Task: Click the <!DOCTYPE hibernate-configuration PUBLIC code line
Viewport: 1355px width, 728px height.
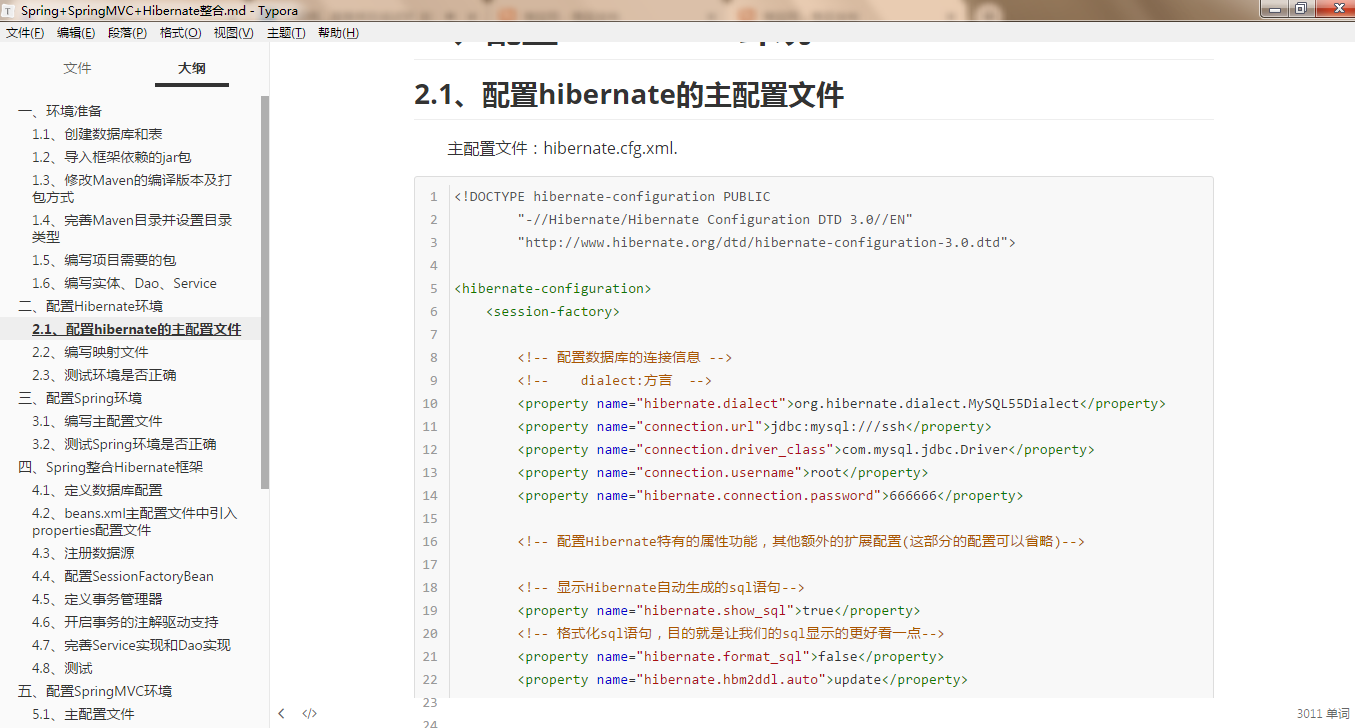Action: point(612,197)
